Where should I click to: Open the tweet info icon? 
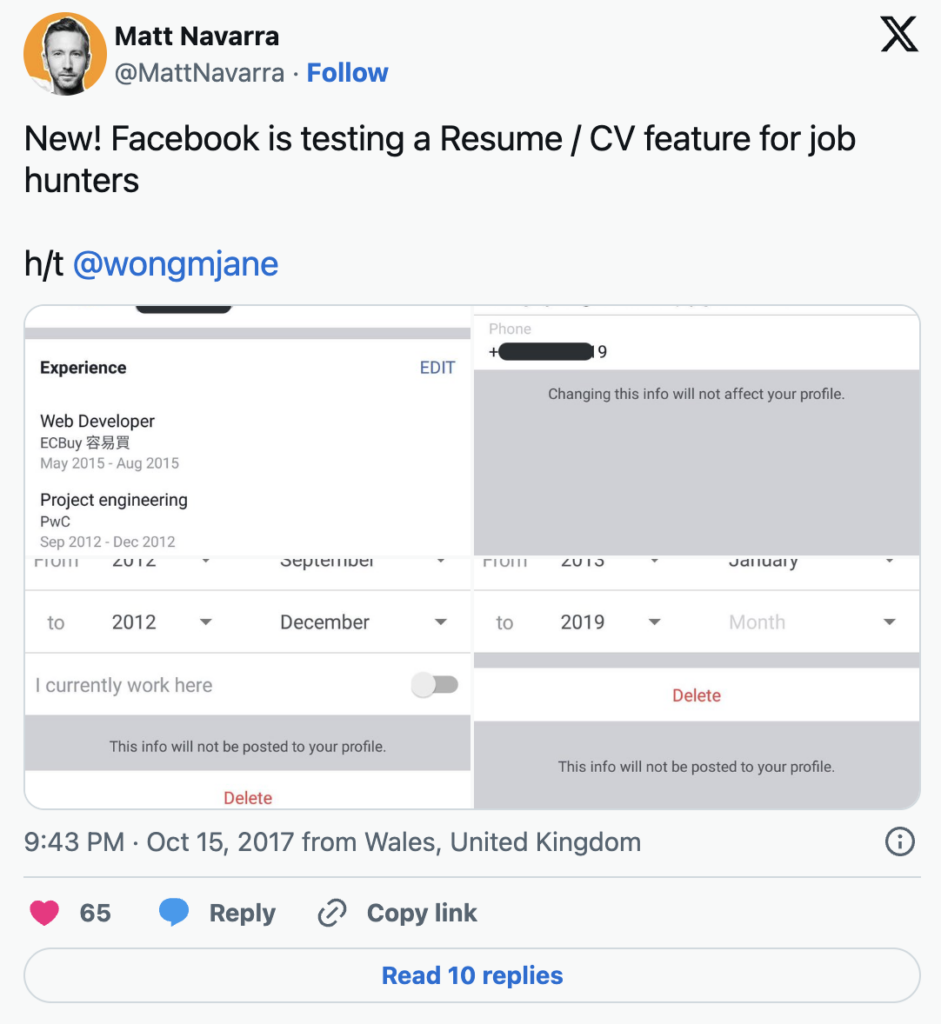(x=900, y=842)
